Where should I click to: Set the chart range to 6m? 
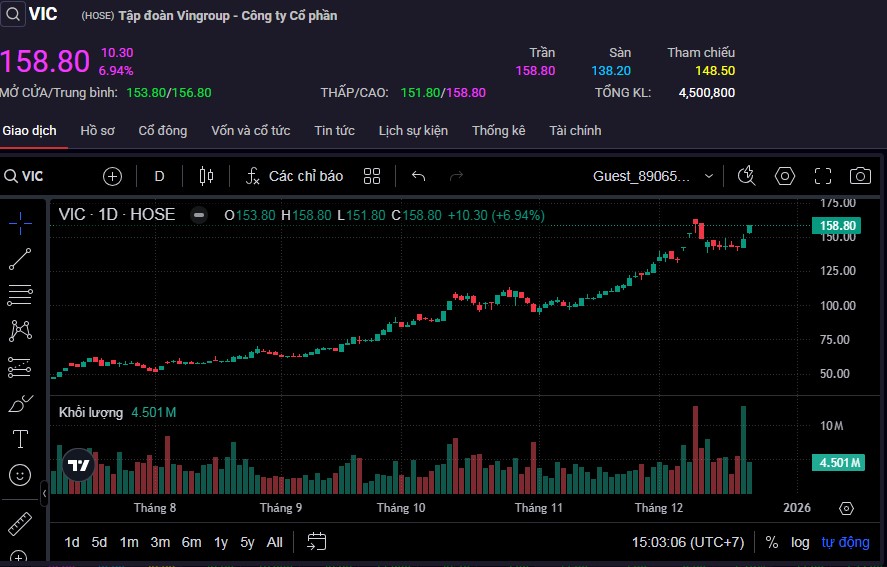(x=191, y=542)
